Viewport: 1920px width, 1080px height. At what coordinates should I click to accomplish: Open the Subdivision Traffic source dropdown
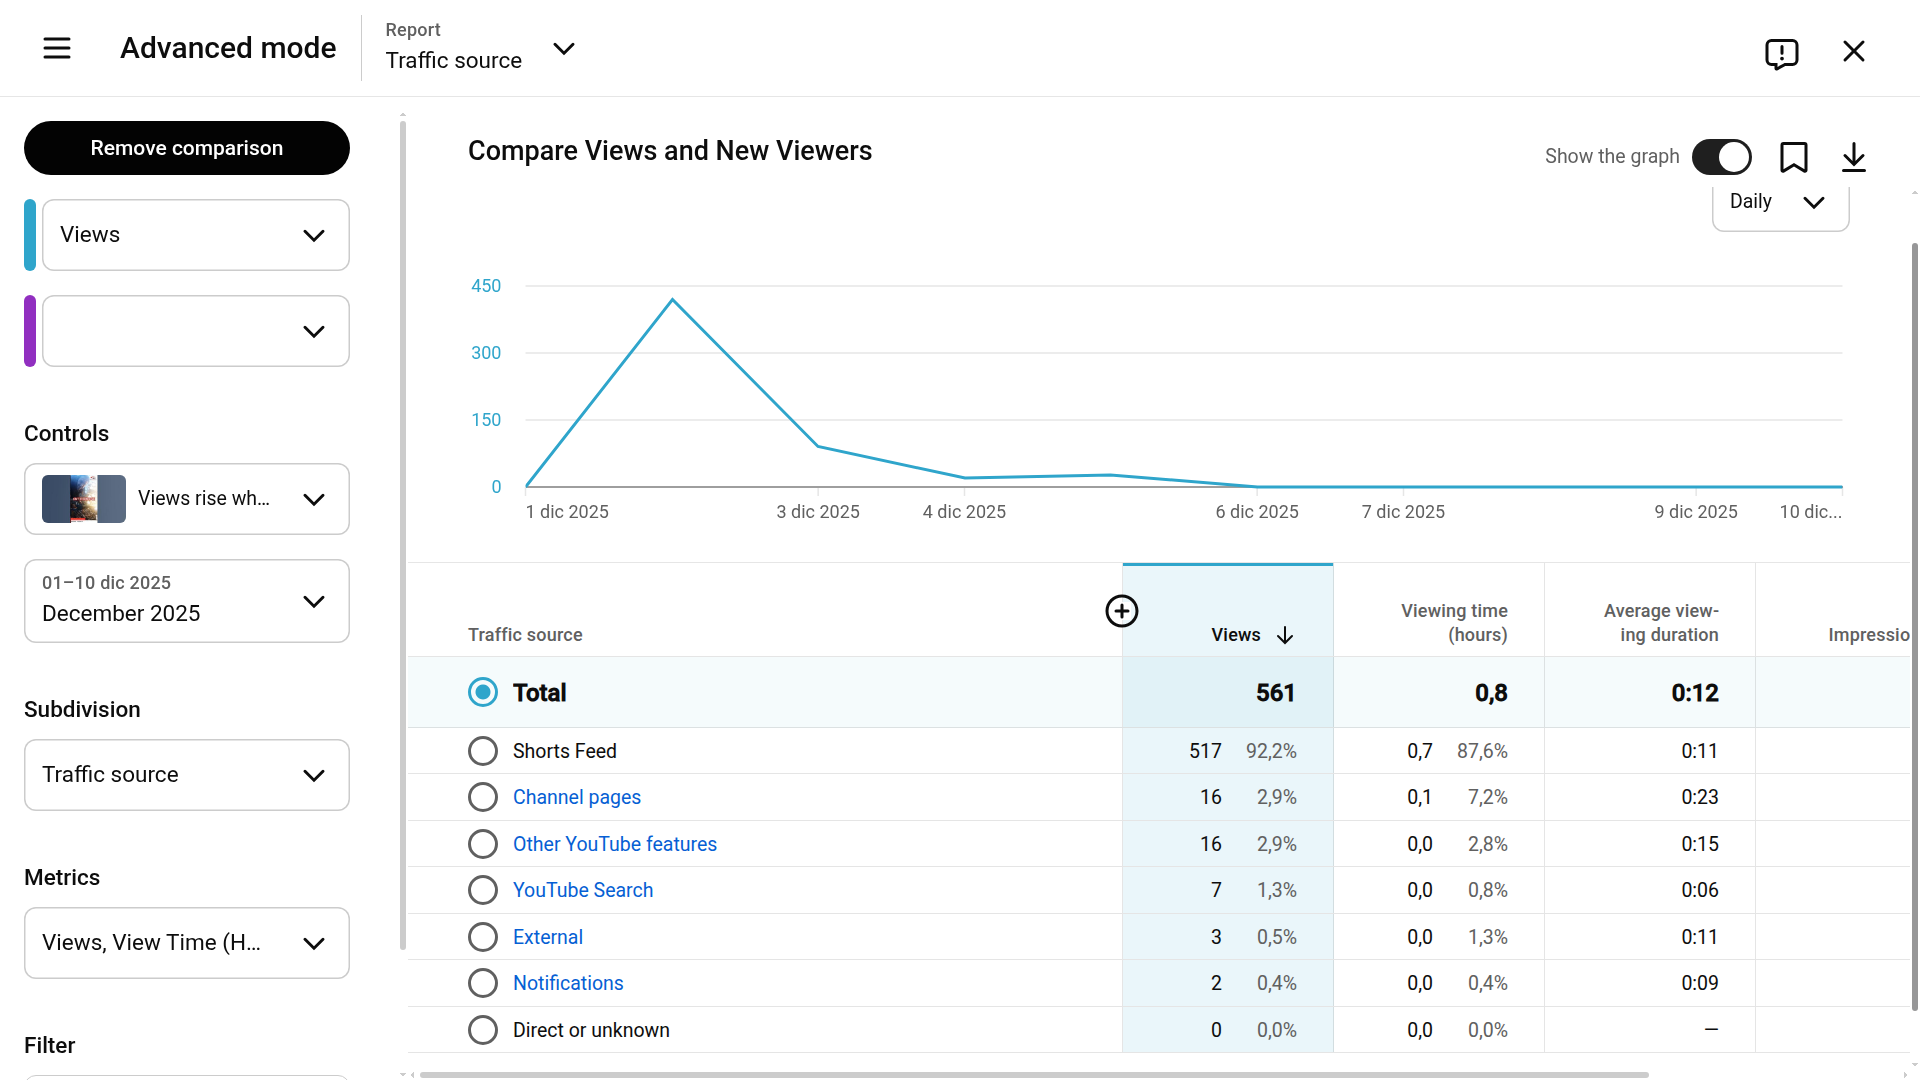pos(186,774)
